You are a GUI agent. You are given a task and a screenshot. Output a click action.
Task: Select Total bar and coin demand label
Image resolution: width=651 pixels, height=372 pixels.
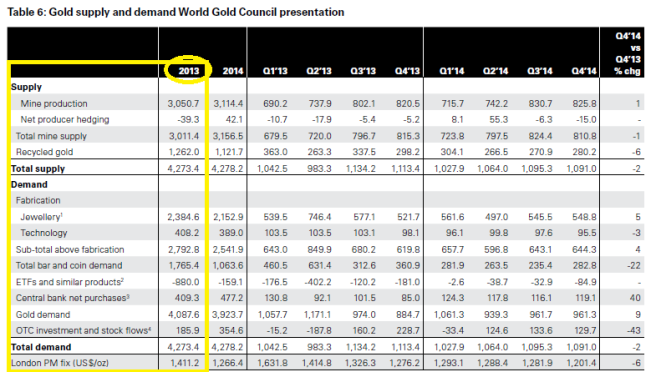[69, 265]
